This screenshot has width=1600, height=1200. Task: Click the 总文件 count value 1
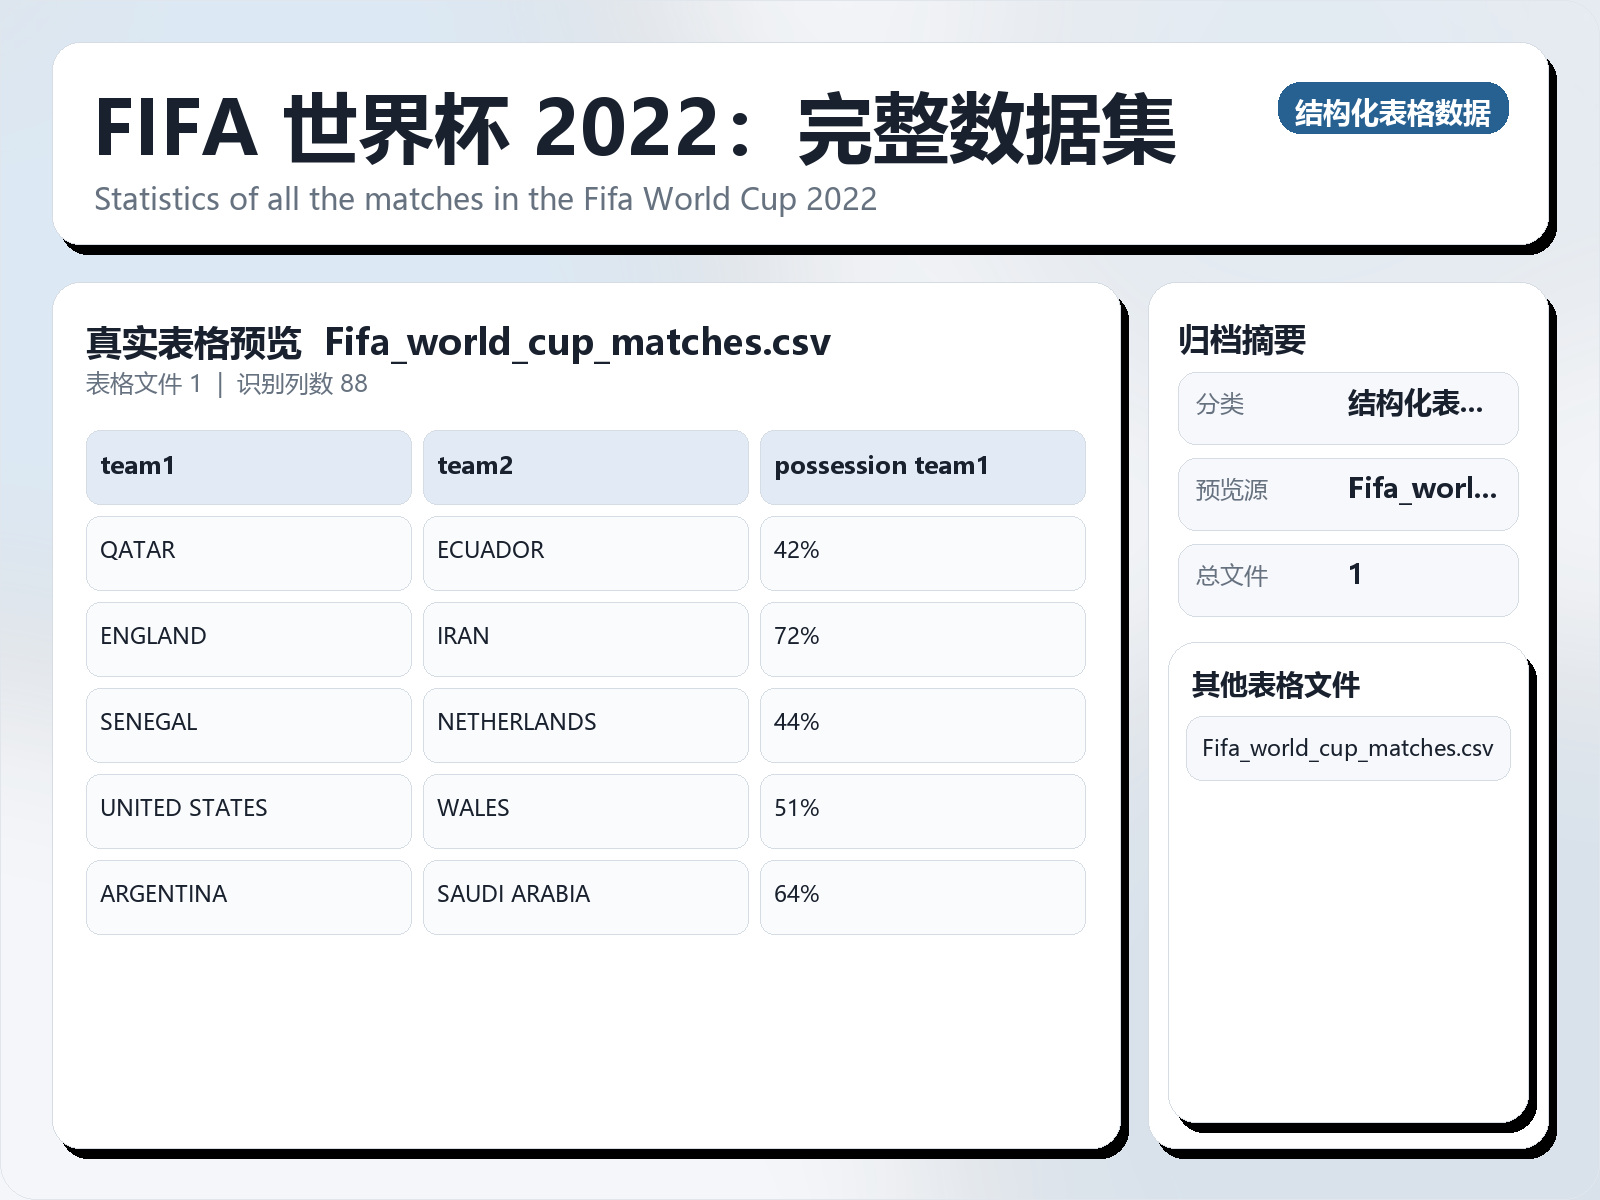[x=1355, y=577]
